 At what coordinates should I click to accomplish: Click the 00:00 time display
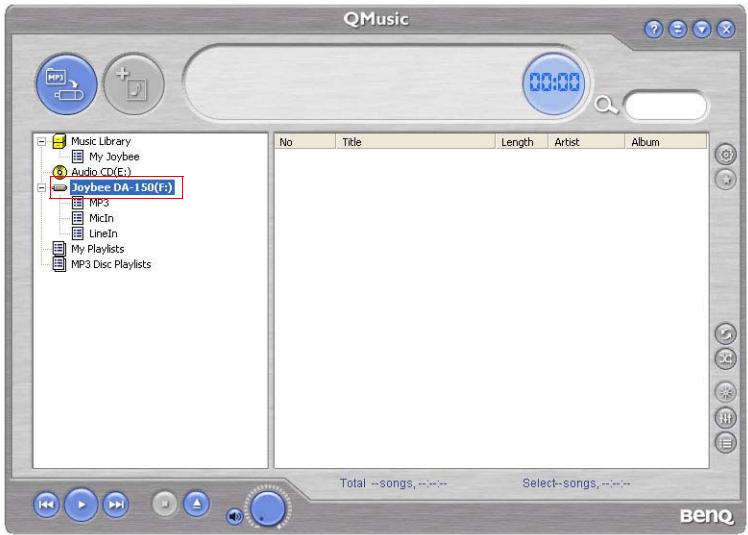[554, 84]
